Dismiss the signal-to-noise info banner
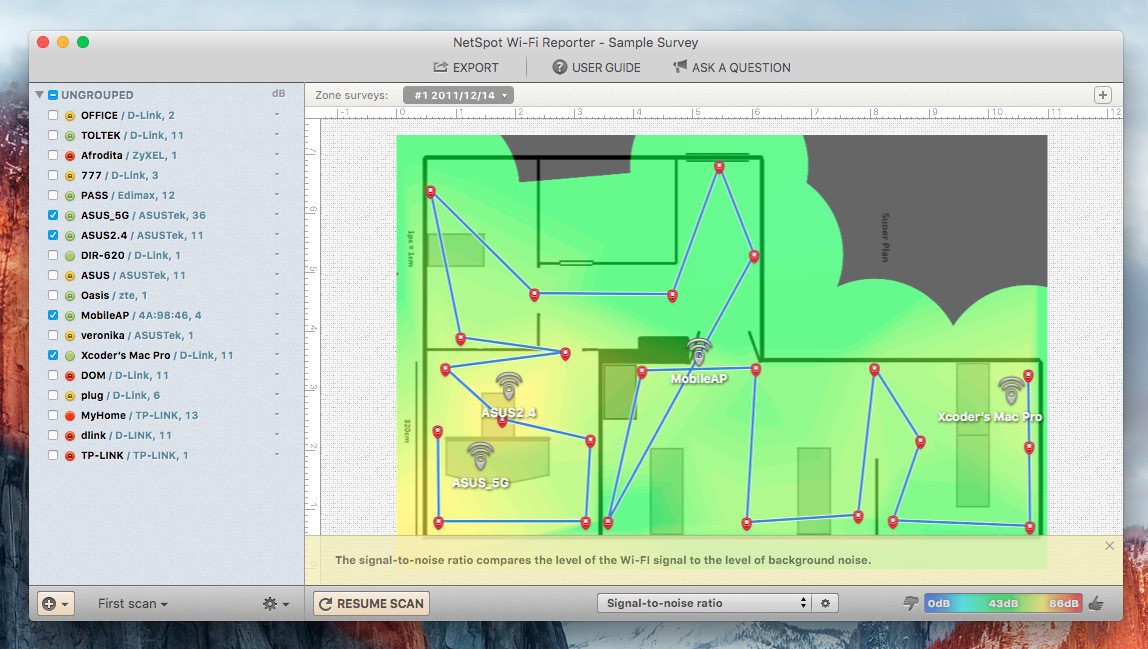Screen dimensions: 1148x649 pos(1109,546)
